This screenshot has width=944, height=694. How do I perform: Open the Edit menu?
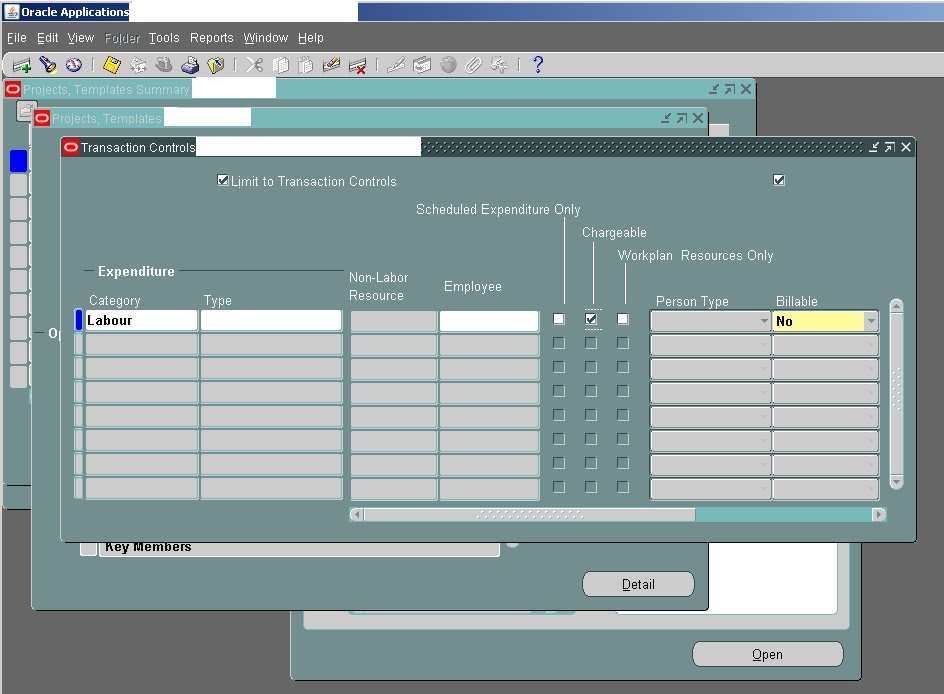pos(48,38)
